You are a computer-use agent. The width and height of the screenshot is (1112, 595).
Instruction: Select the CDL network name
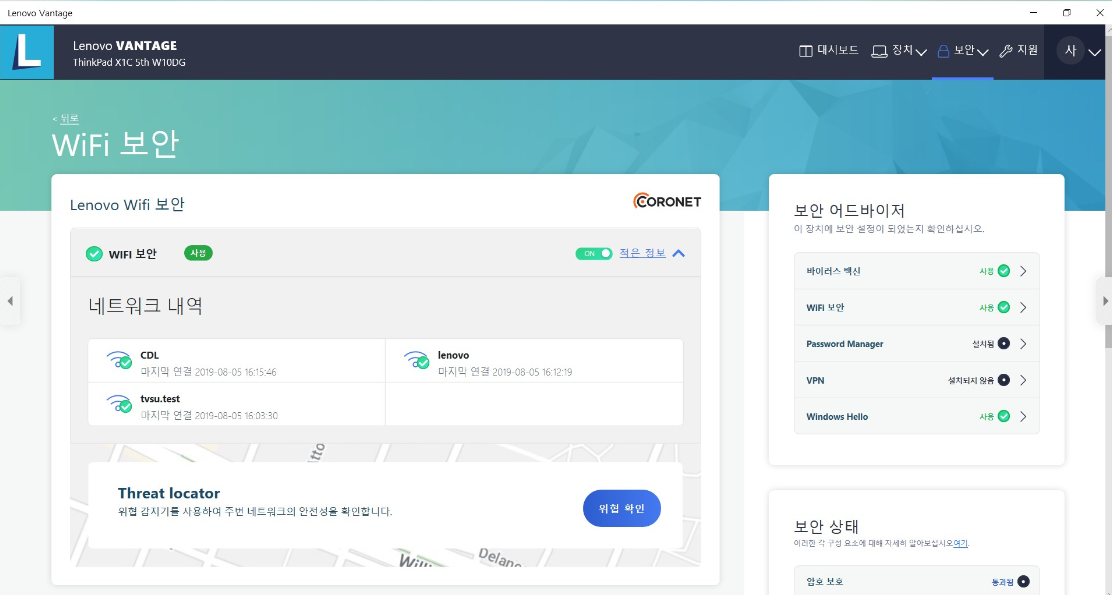click(x=150, y=355)
